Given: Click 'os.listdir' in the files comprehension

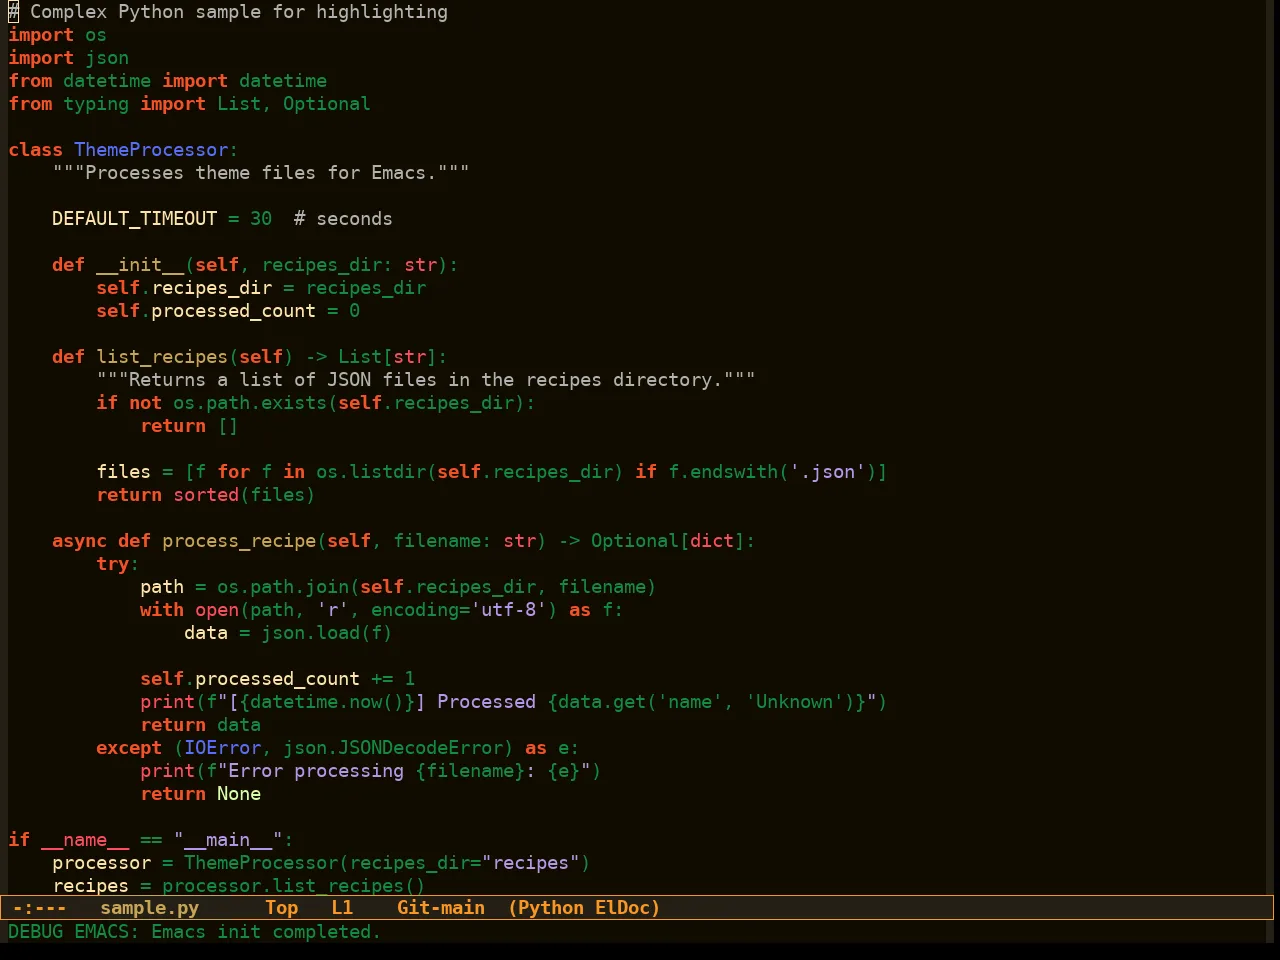Looking at the screenshot, I should (371, 472).
